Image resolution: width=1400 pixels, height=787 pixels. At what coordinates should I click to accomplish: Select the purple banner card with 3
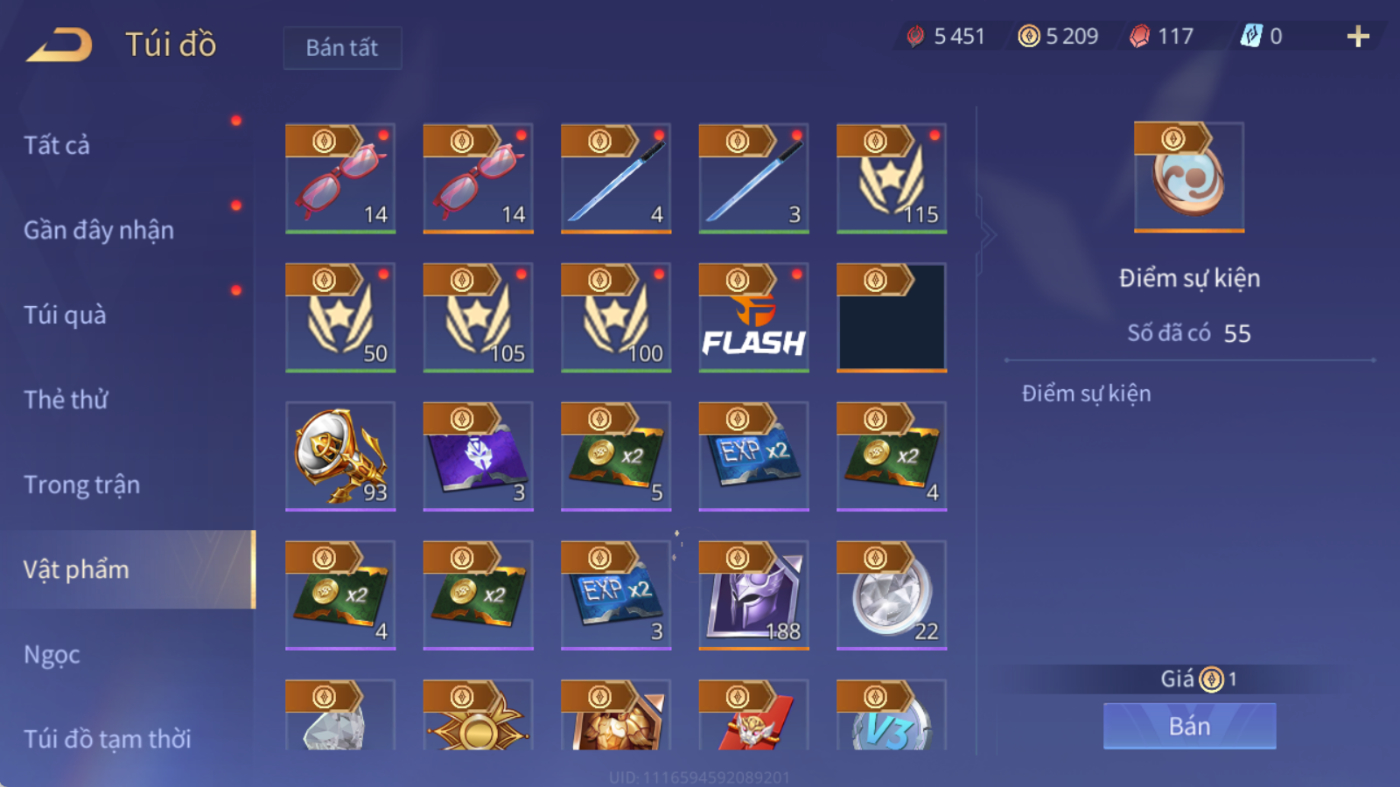click(478, 457)
